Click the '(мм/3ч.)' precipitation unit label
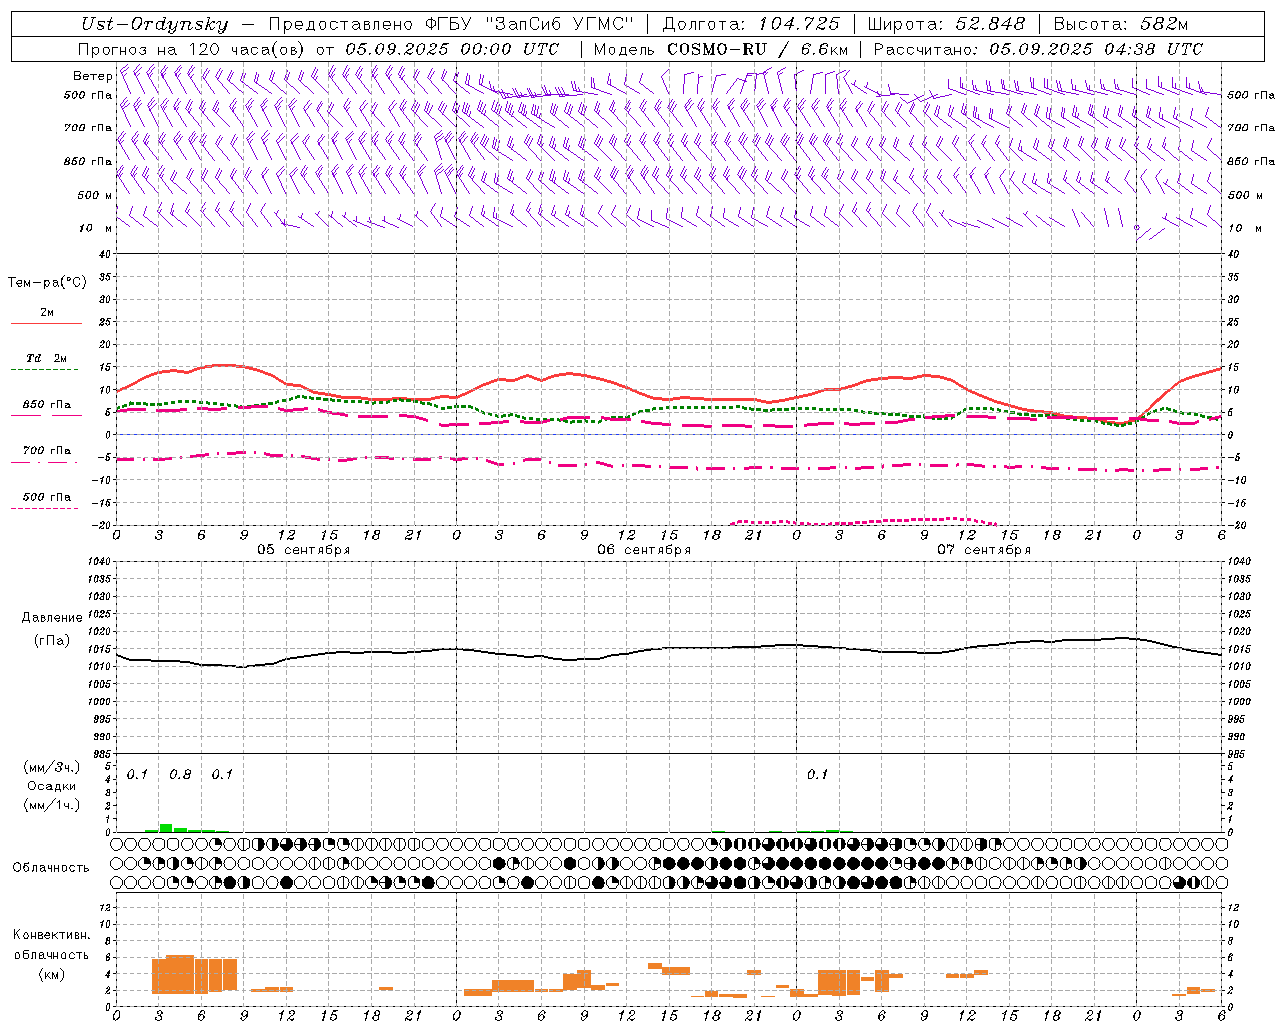Image resolution: width=1280 pixels, height=1024 pixels. tap(52, 768)
